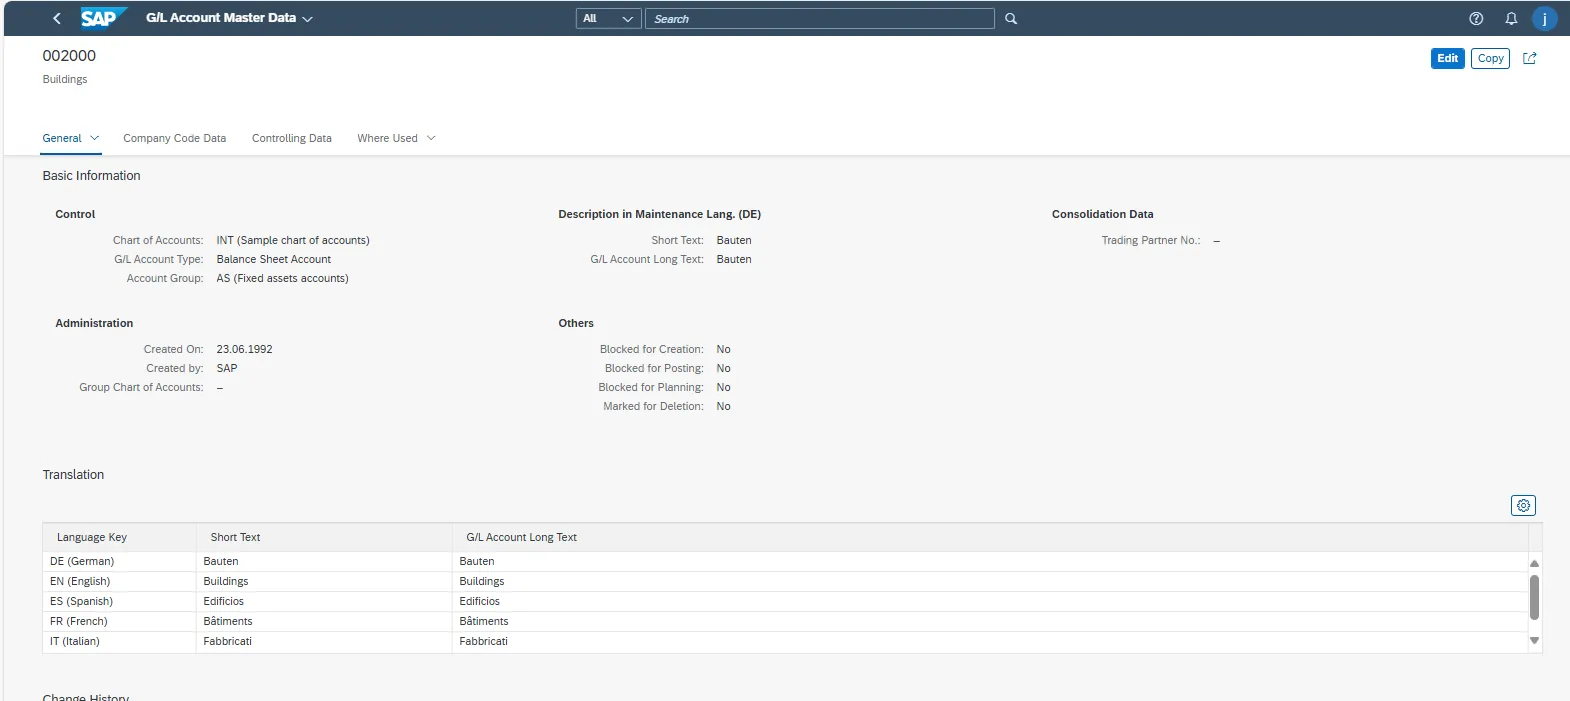Open the notifications bell
The image size is (1570, 701).
1511,19
